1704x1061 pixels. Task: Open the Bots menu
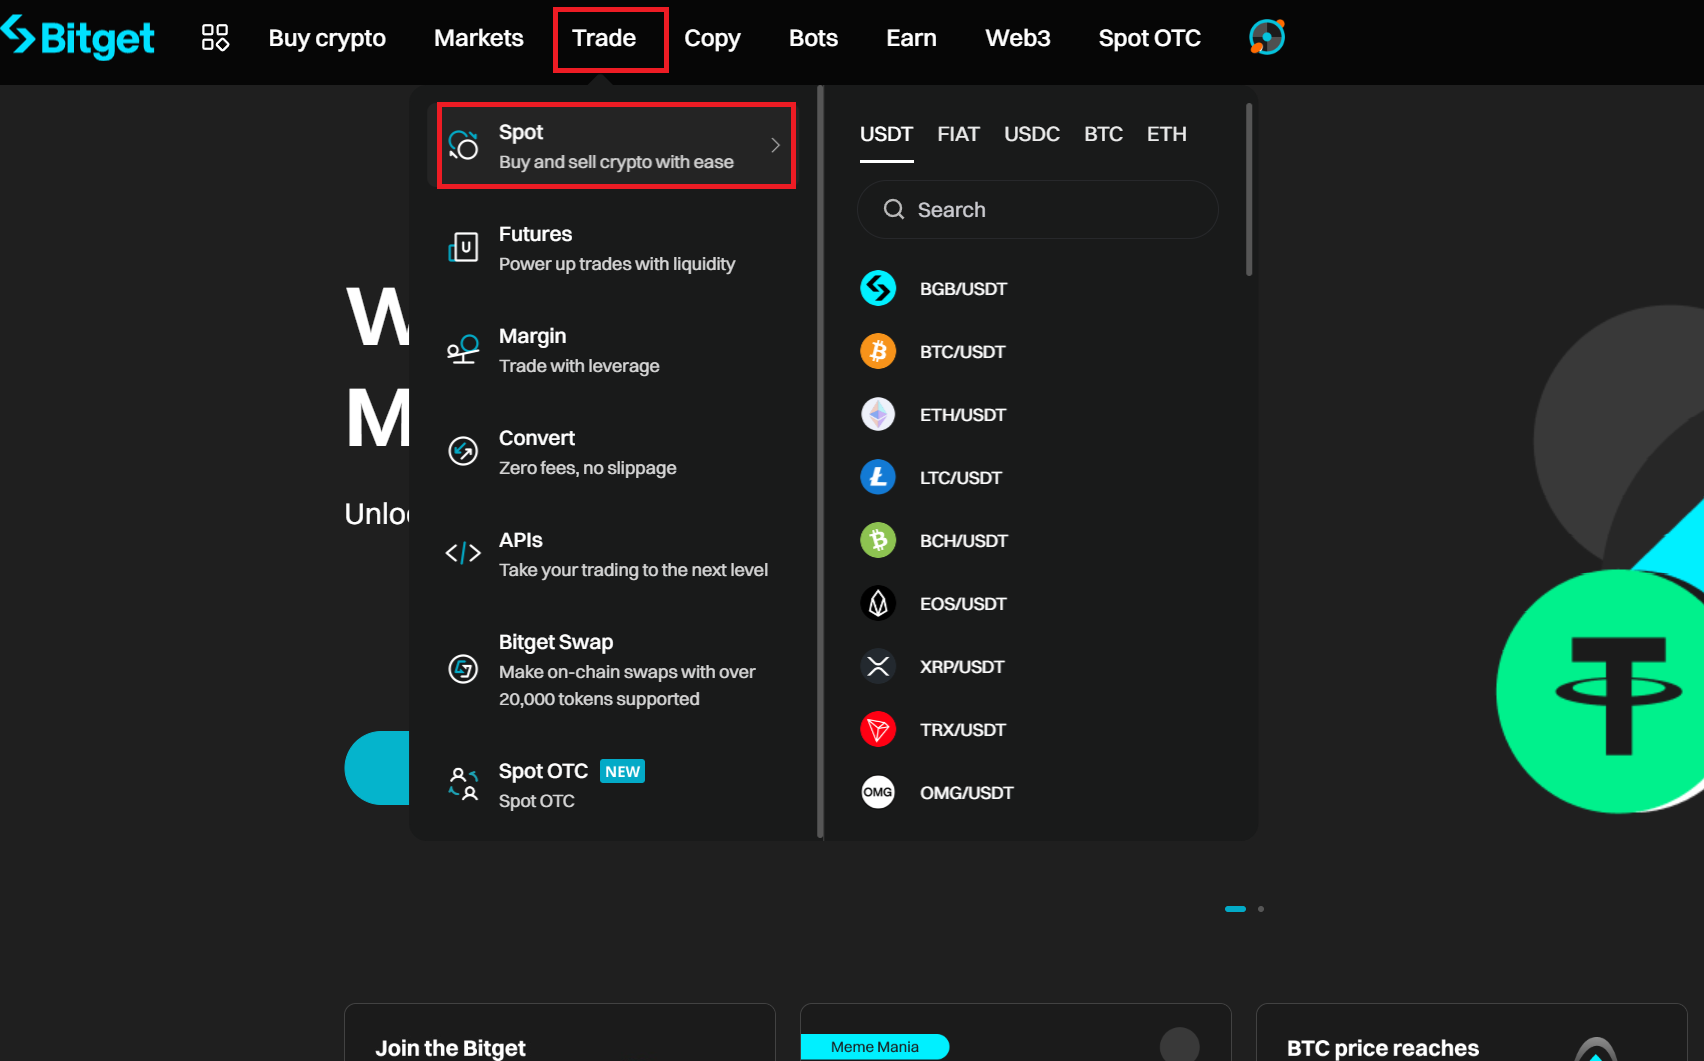coord(813,38)
